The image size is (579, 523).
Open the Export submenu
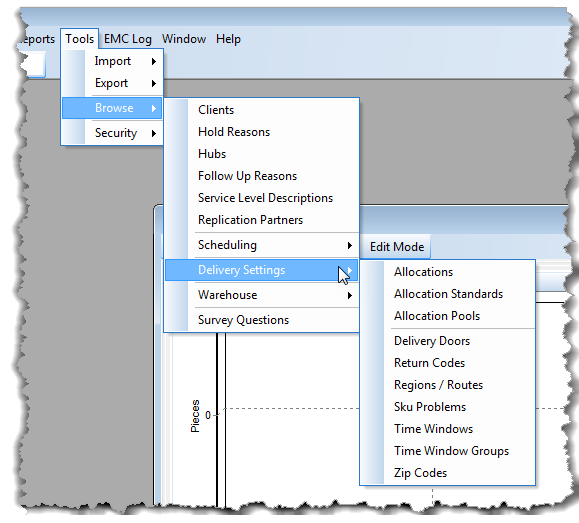[x=112, y=83]
